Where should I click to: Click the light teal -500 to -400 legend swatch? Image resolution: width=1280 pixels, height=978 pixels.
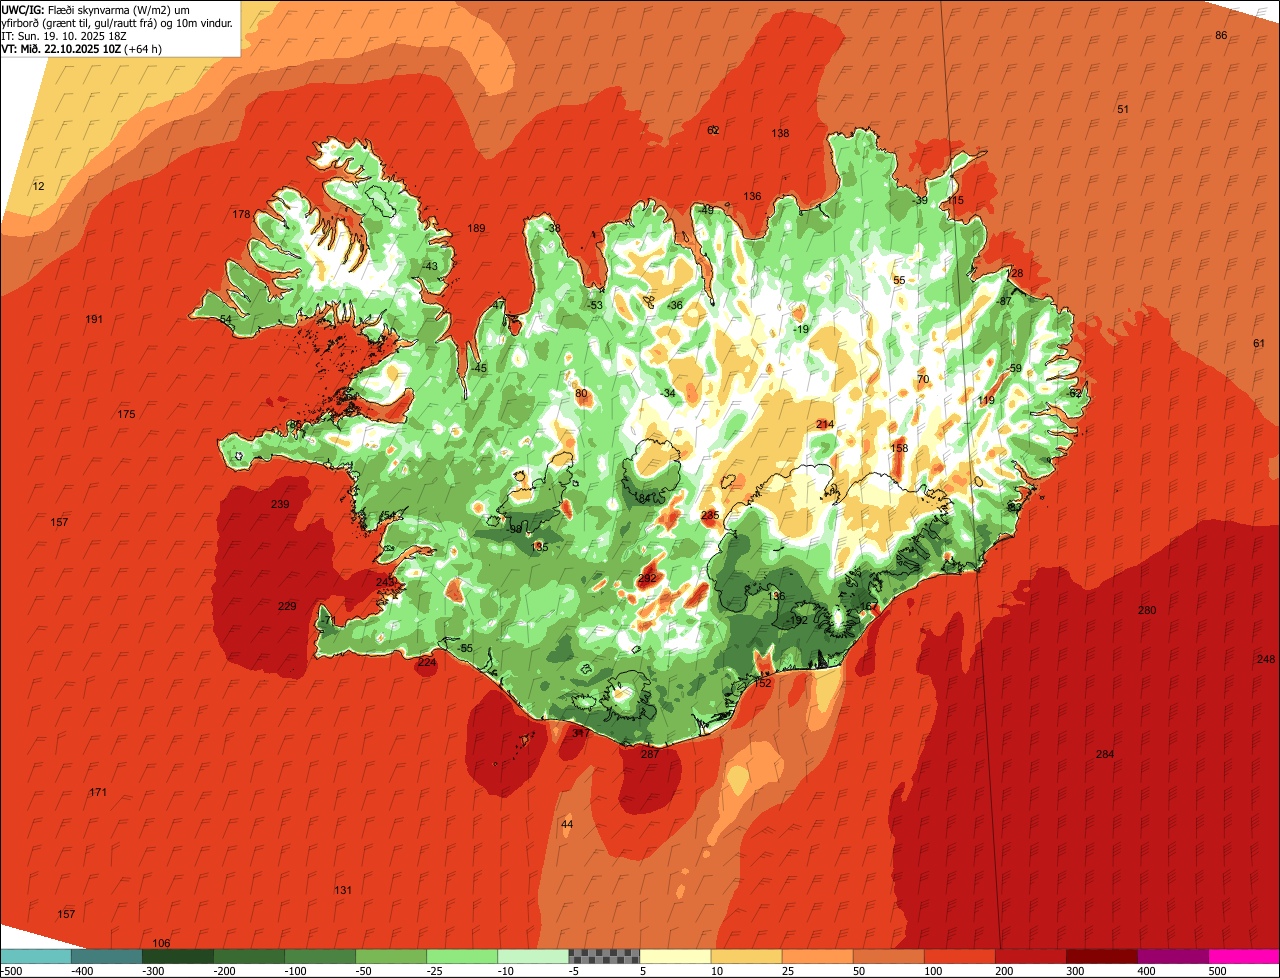35,956
